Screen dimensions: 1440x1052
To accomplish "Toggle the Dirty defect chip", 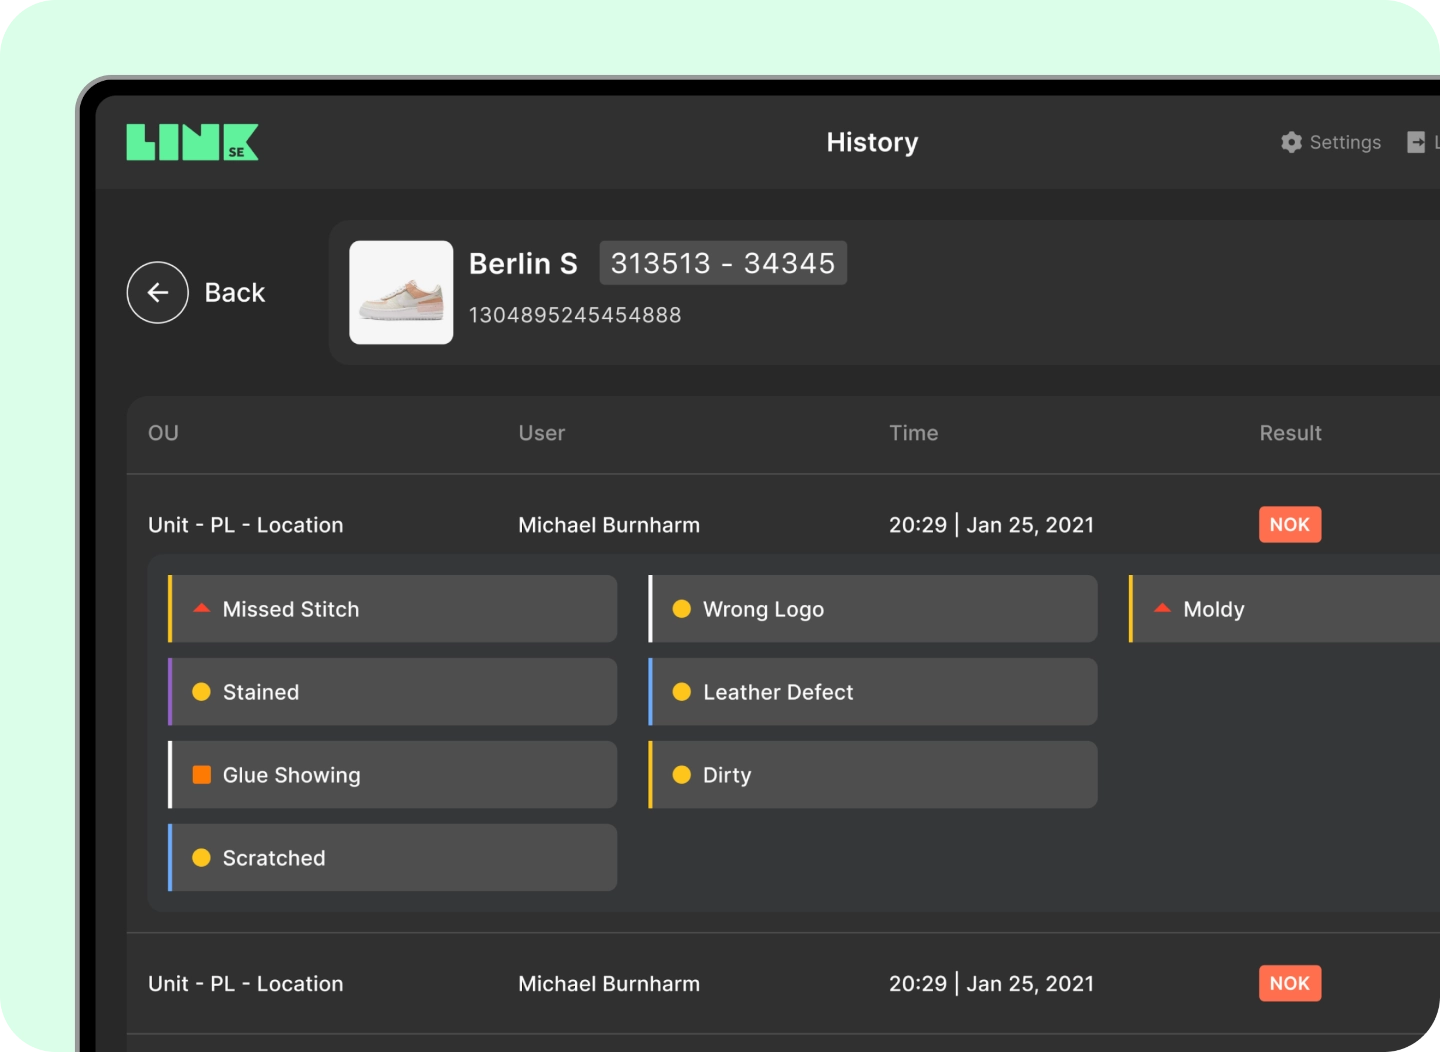I will (x=872, y=774).
